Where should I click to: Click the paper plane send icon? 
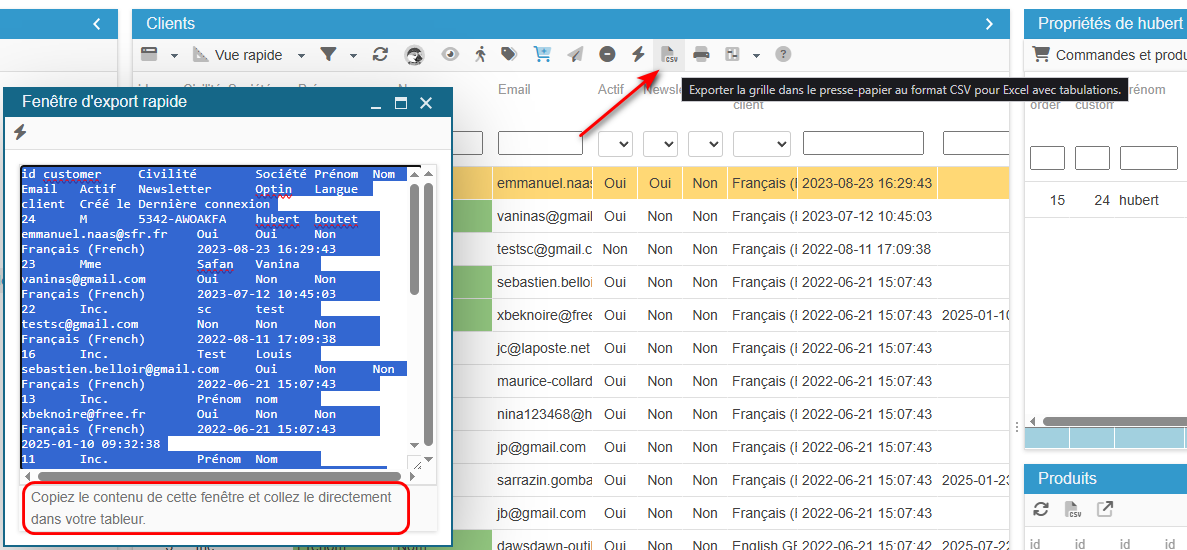point(575,55)
